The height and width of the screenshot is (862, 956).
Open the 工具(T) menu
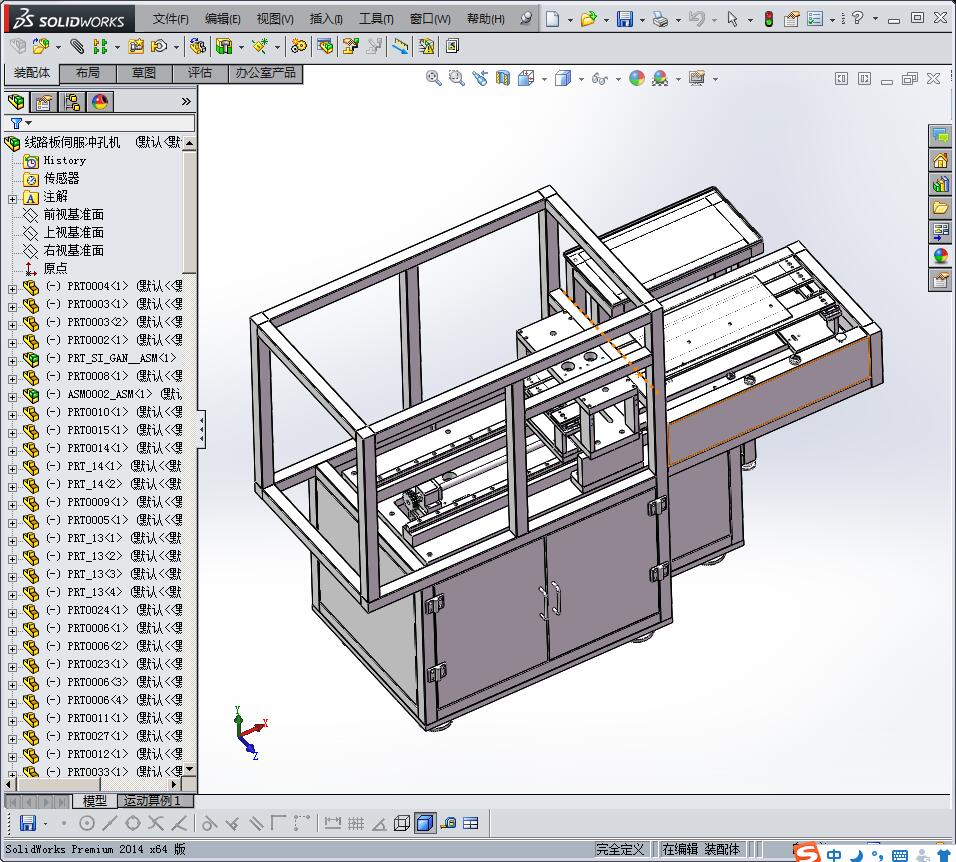(376, 19)
